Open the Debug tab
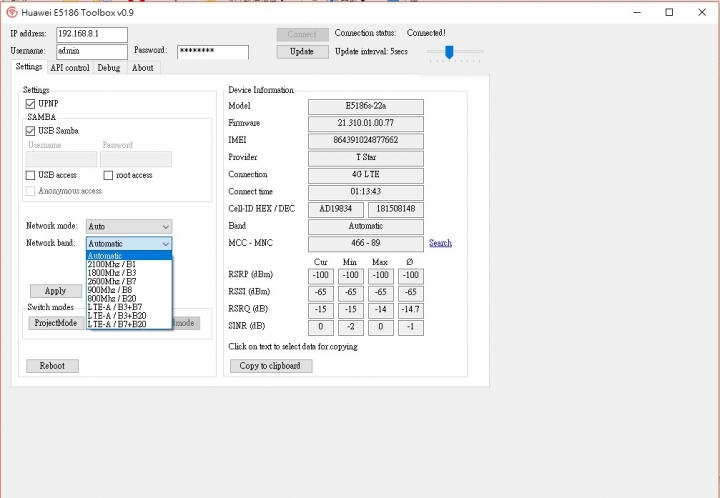This screenshot has width=720, height=498. coord(108,68)
